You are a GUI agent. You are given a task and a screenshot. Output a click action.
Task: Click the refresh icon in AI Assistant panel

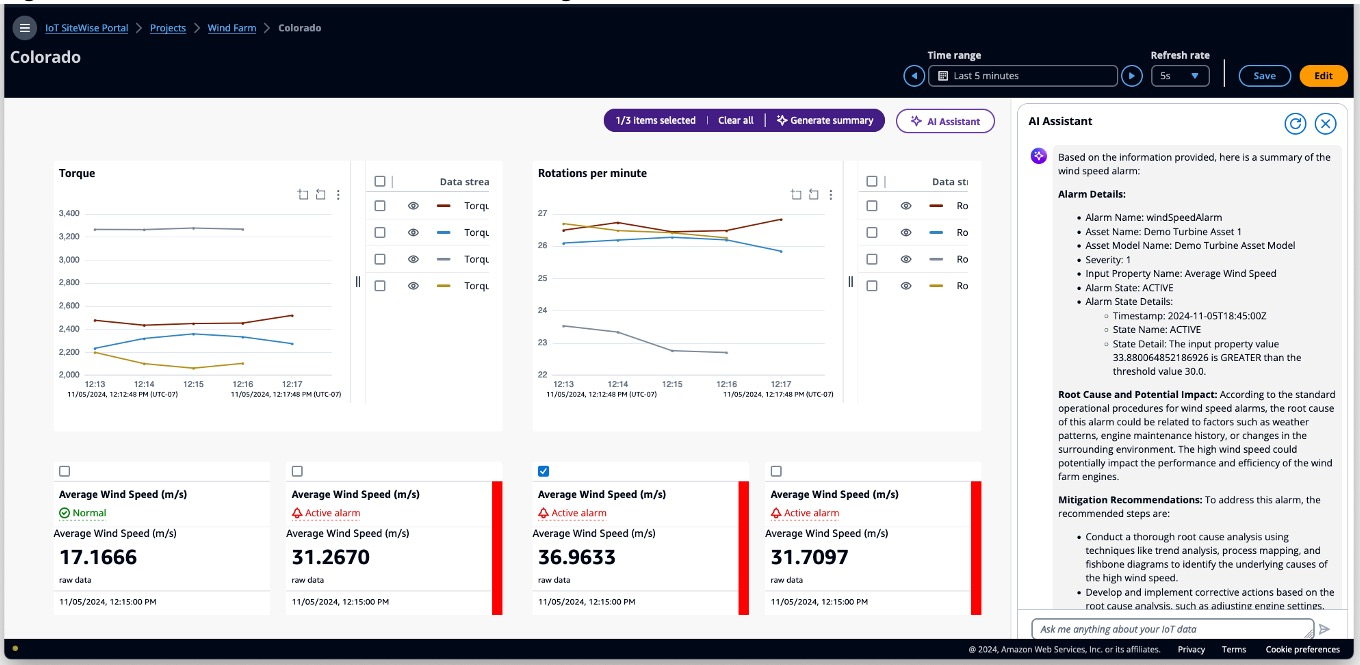tap(1295, 123)
